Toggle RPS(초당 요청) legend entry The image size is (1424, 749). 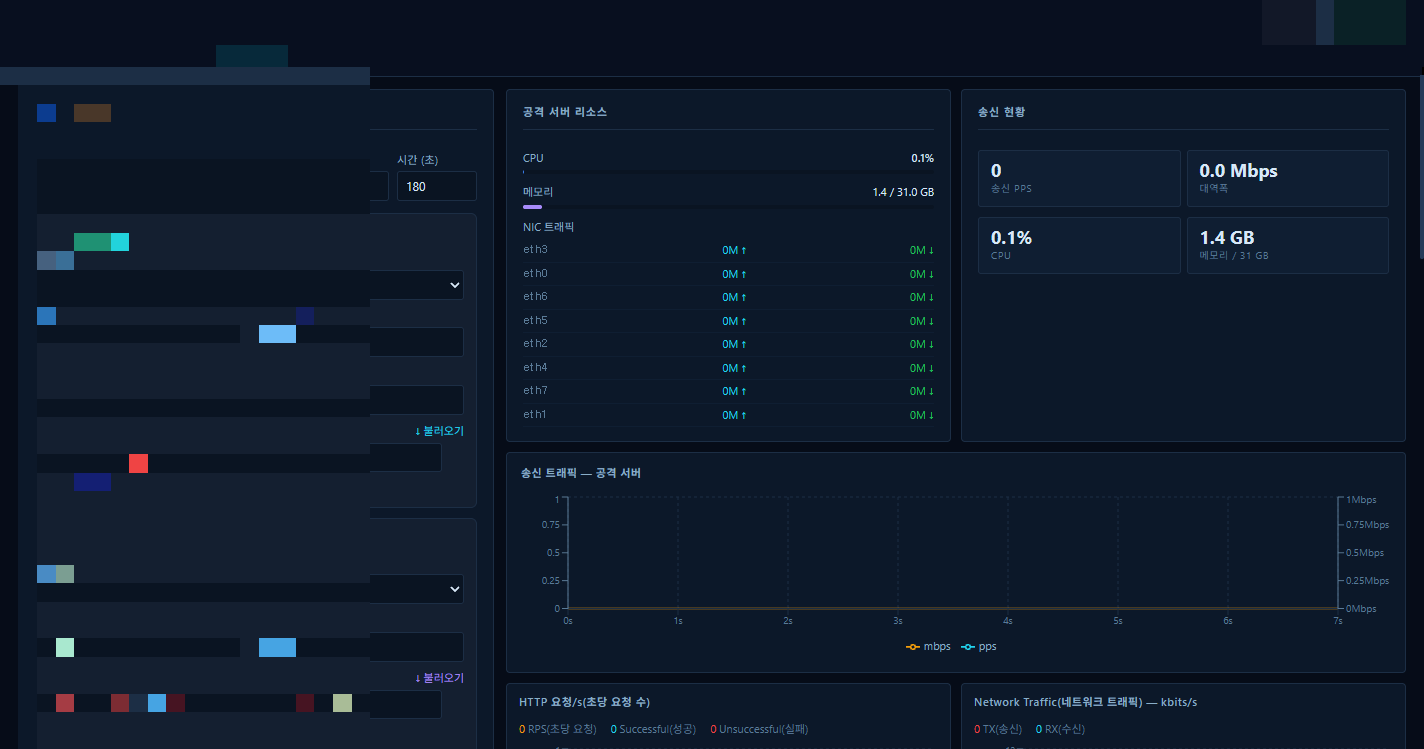tap(558, 729)
